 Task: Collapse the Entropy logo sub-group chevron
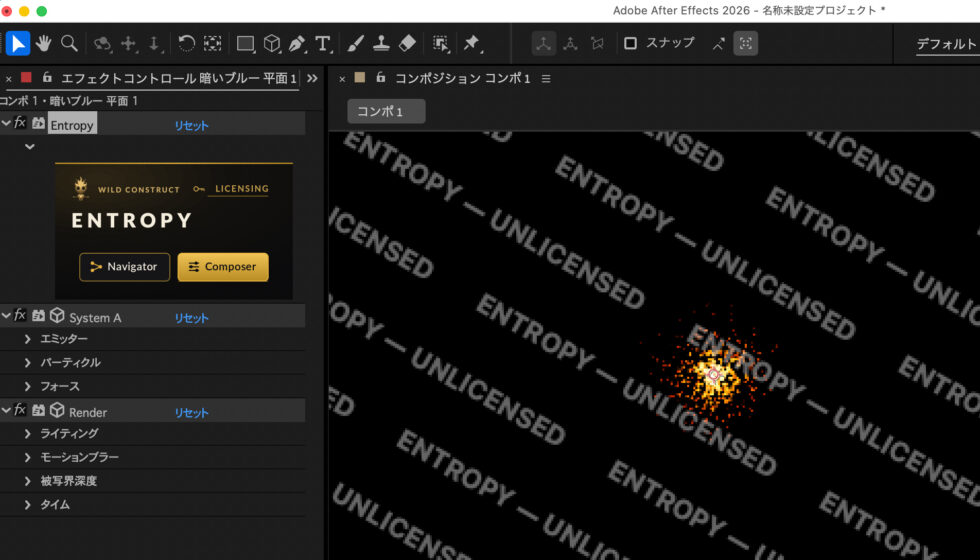29,147
